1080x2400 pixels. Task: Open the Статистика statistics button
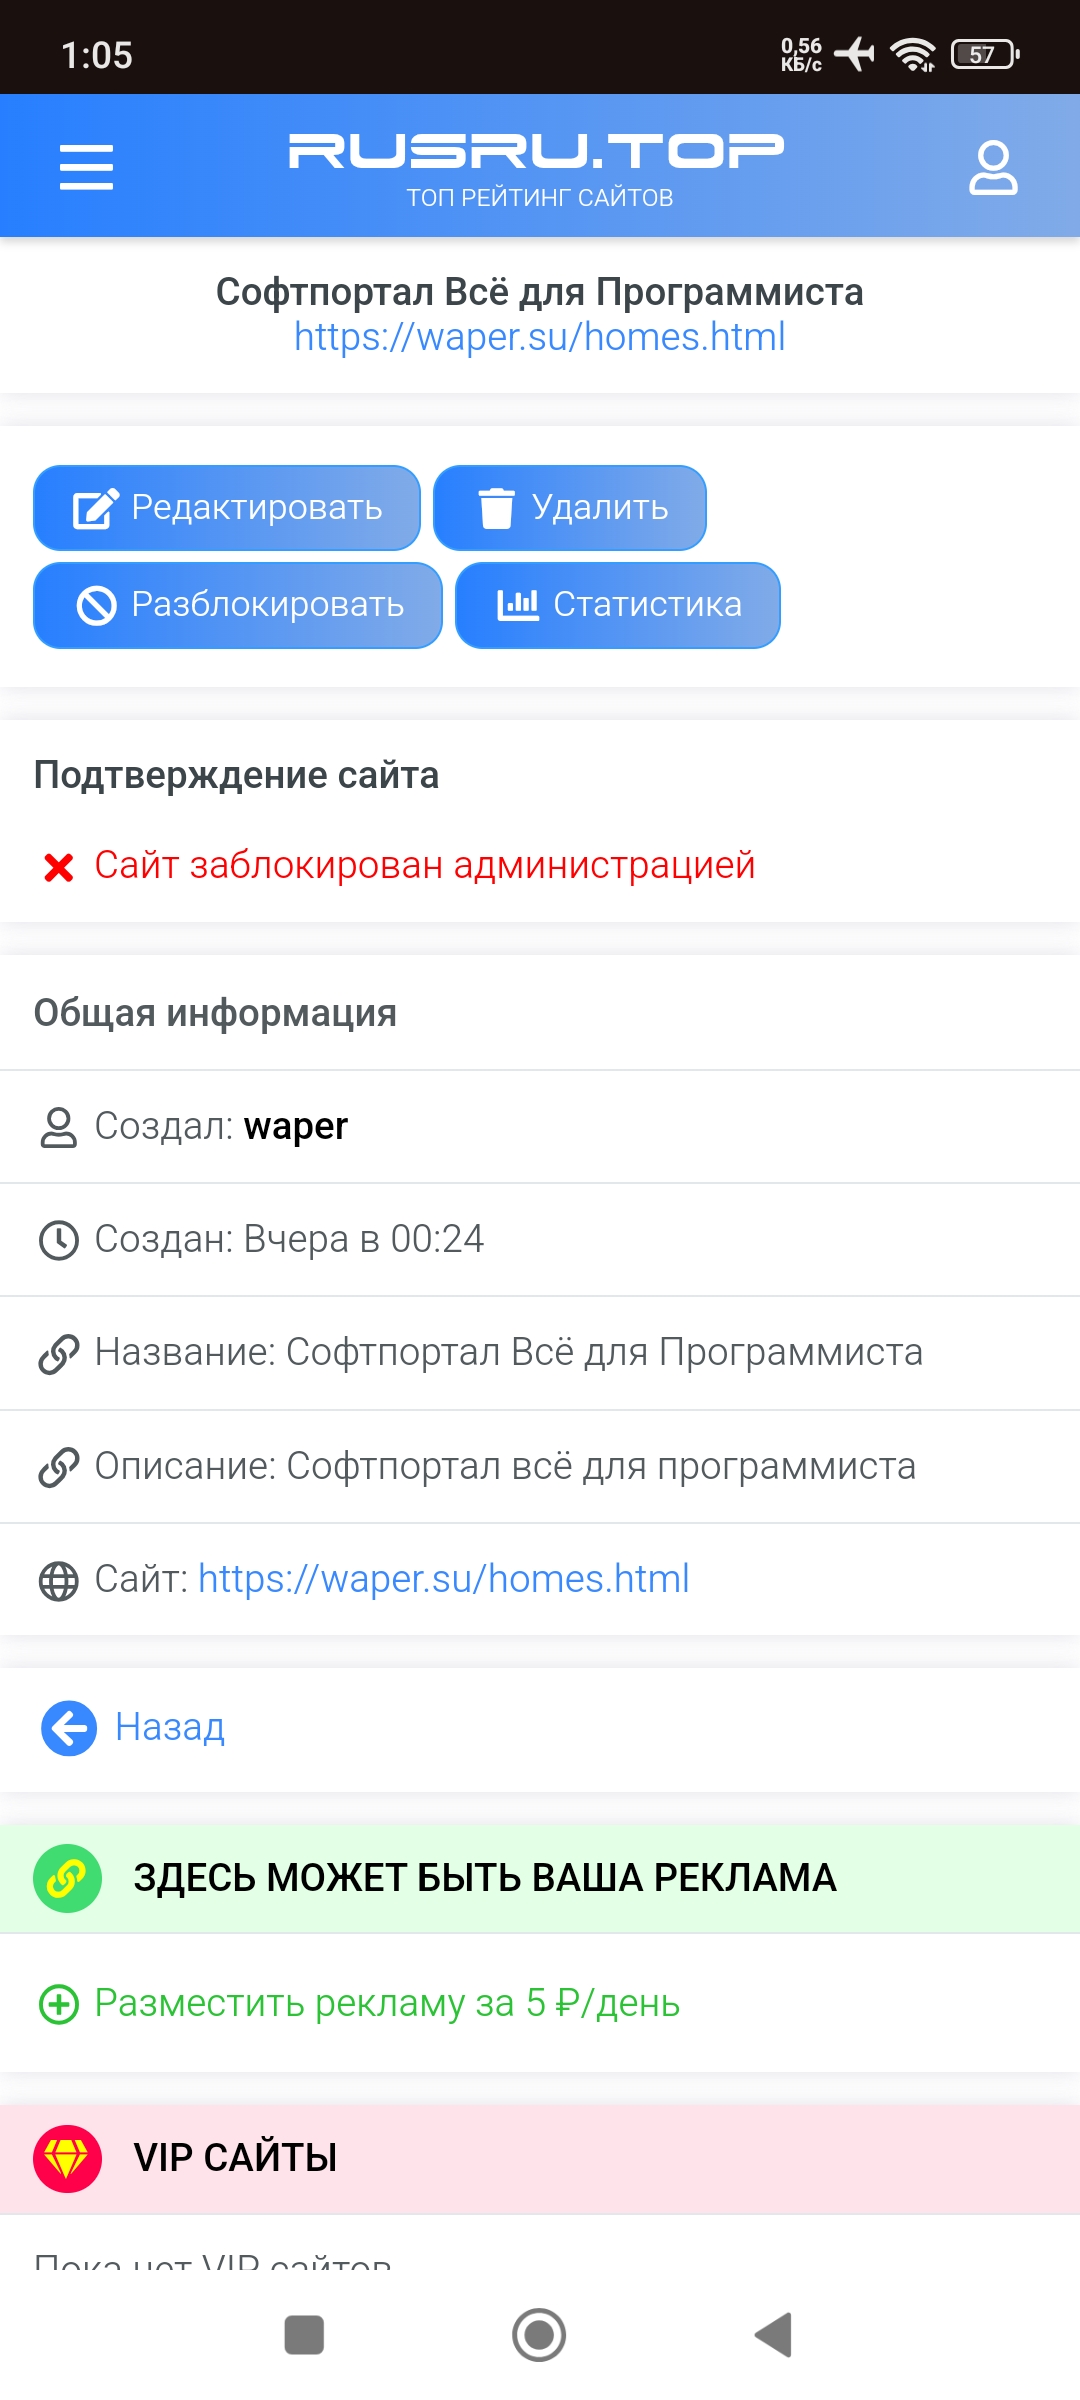(x=618, y=605)
